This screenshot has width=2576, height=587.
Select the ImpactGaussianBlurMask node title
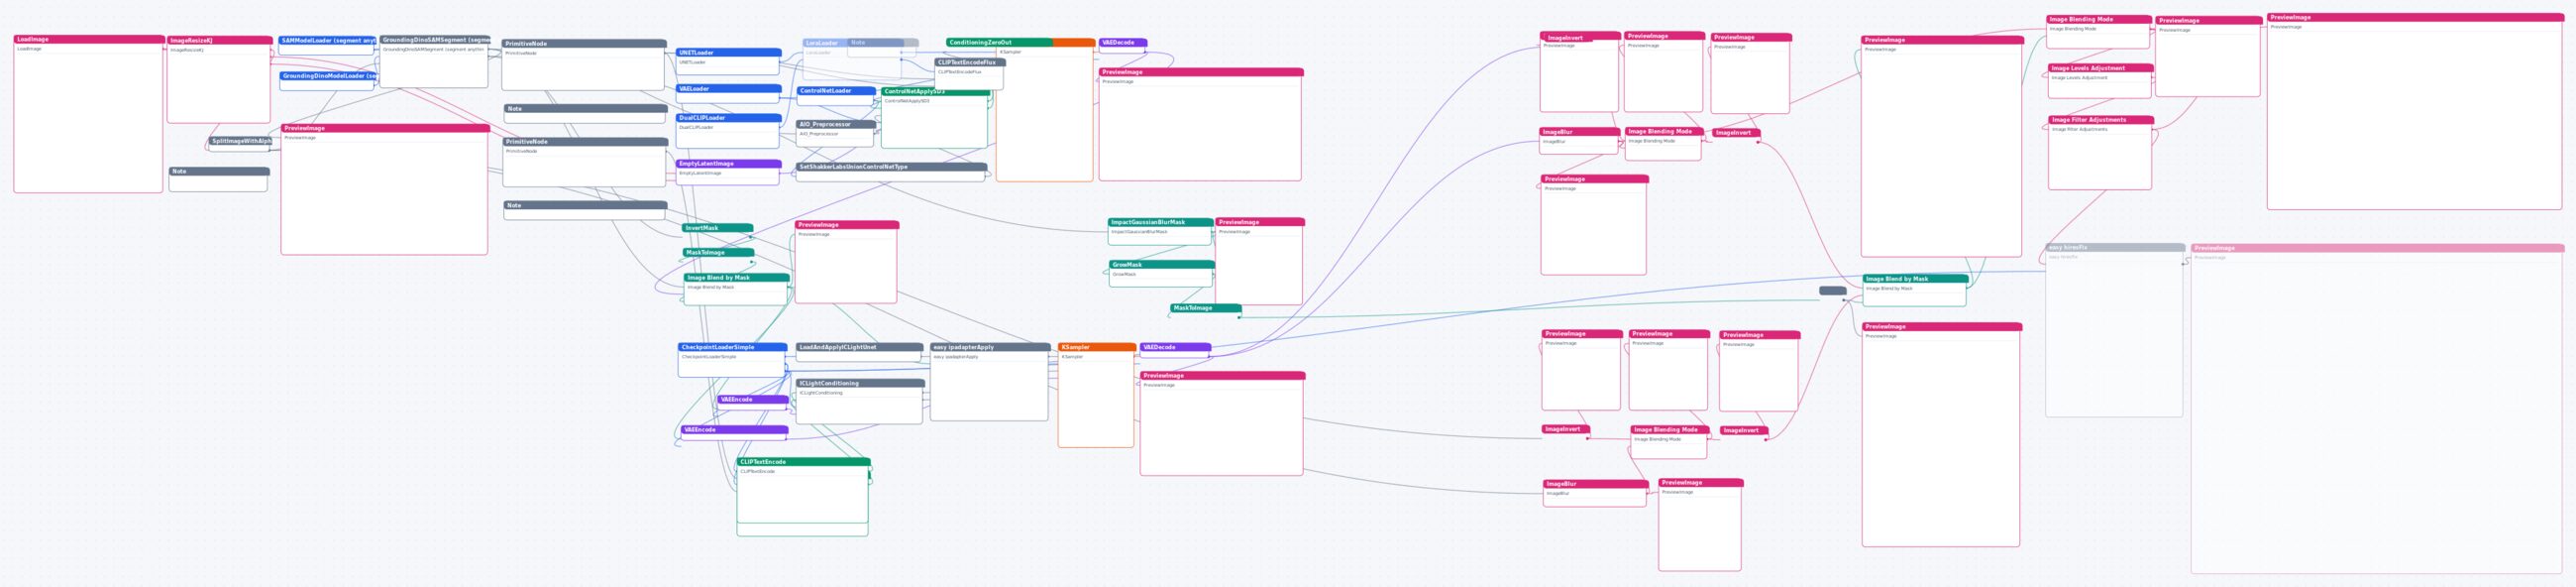[1160, 223]
